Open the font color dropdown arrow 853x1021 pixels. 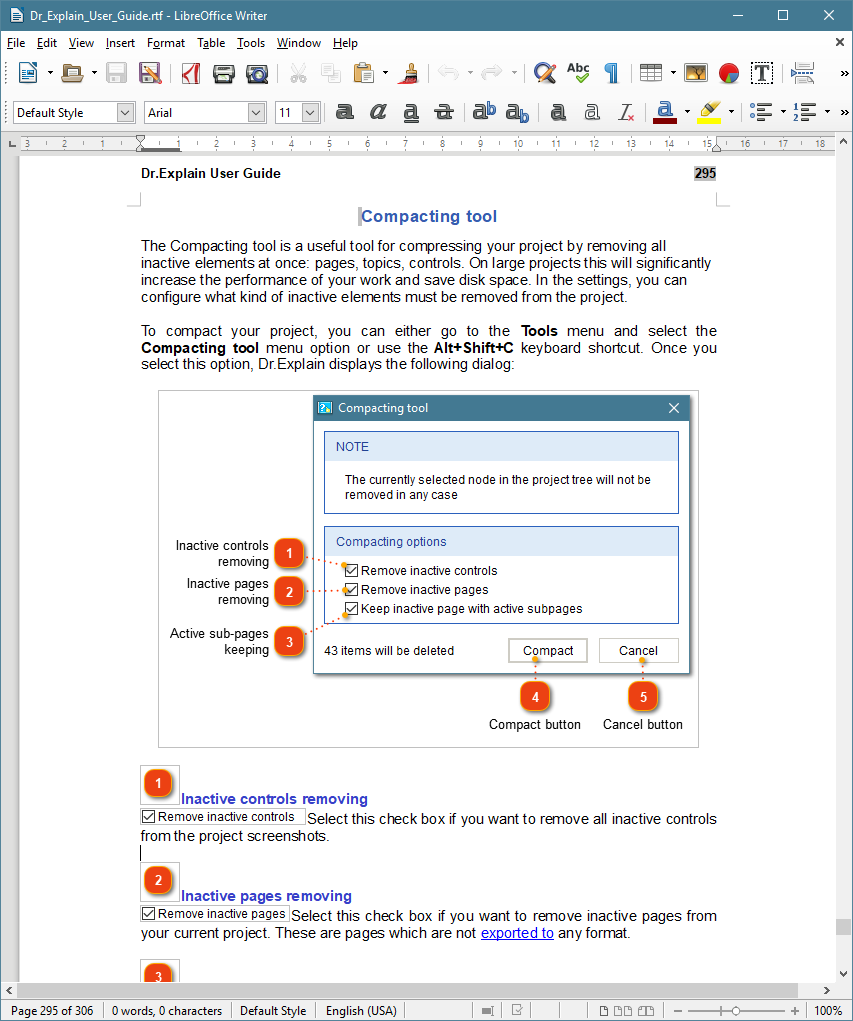point(687,112)
